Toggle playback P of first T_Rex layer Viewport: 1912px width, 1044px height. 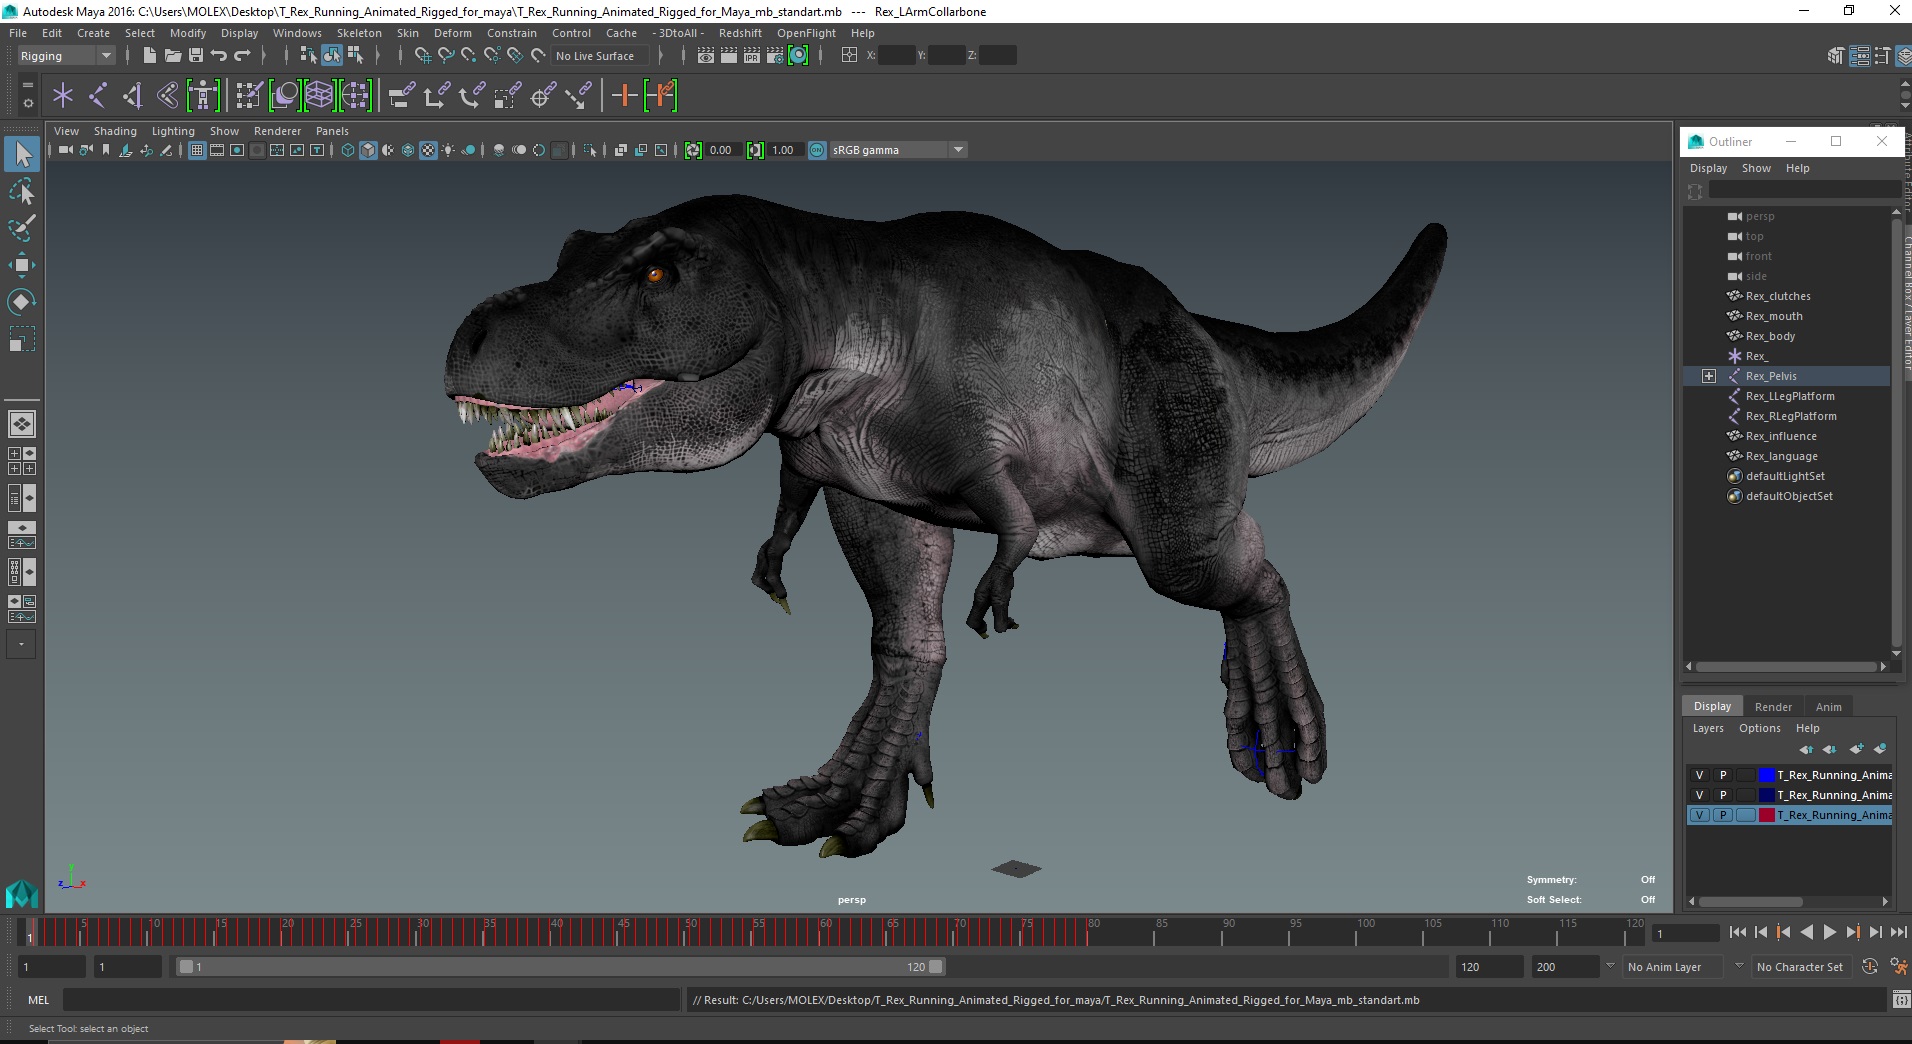pos(1723,775)
